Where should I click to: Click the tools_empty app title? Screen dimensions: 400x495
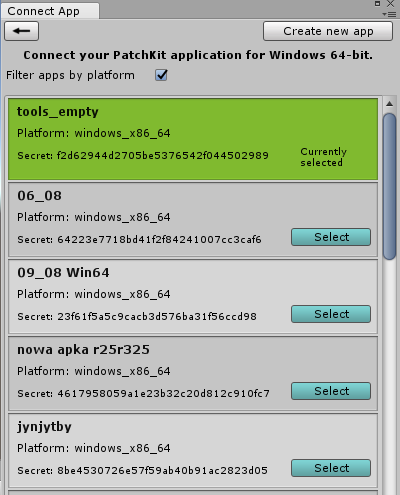point(58,112)
